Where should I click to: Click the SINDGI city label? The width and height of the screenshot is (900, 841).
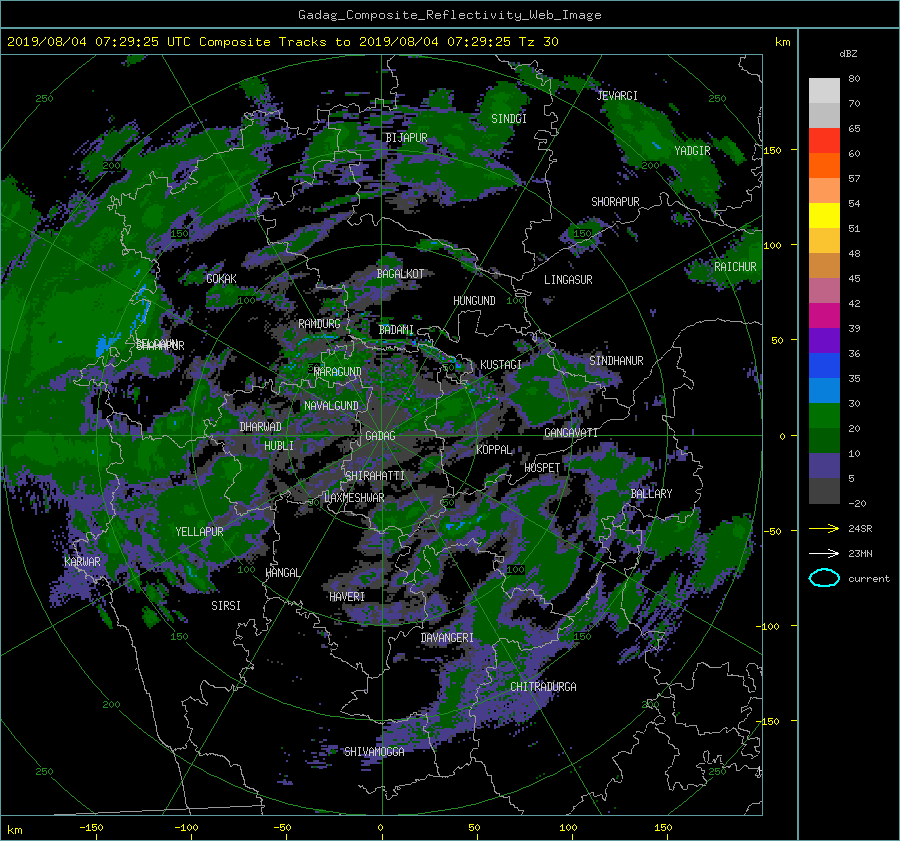coord(509,119)
